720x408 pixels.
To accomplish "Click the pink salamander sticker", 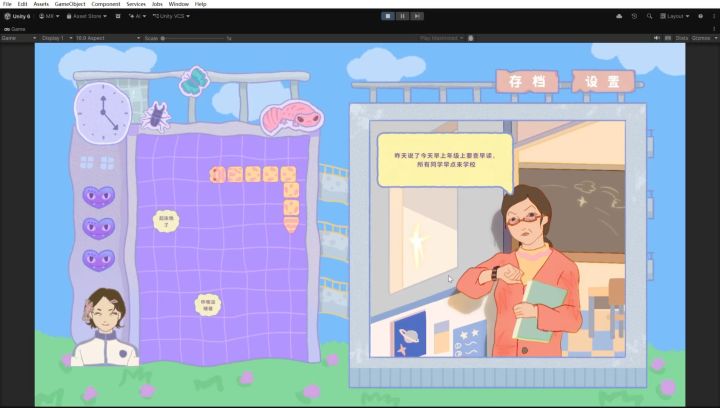I will (292, 117).
